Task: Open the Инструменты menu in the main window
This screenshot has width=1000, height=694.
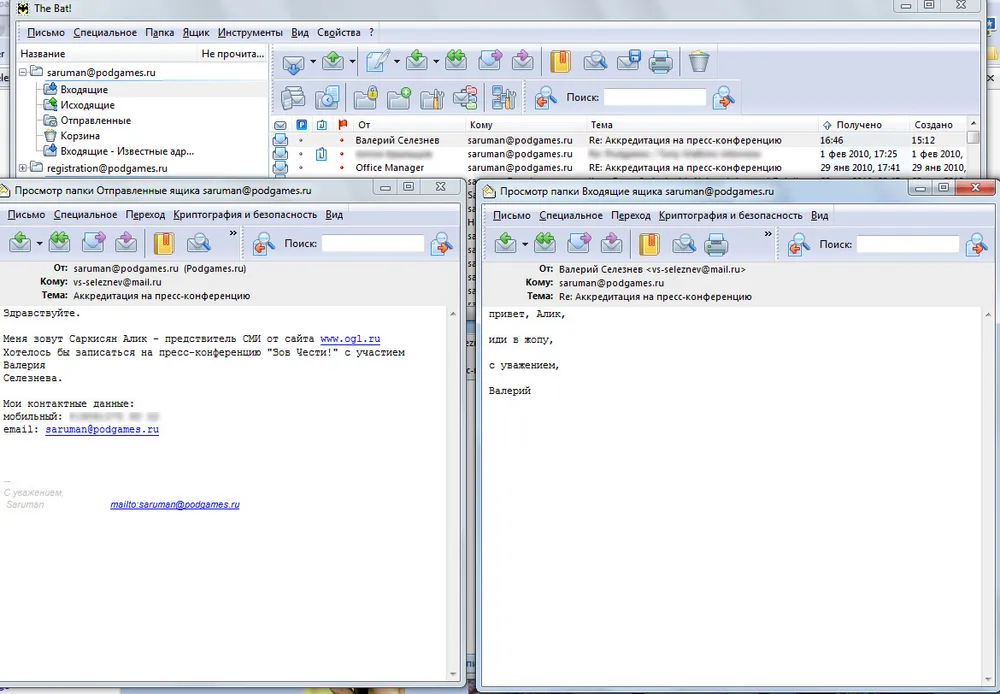Action: (250, 33)
